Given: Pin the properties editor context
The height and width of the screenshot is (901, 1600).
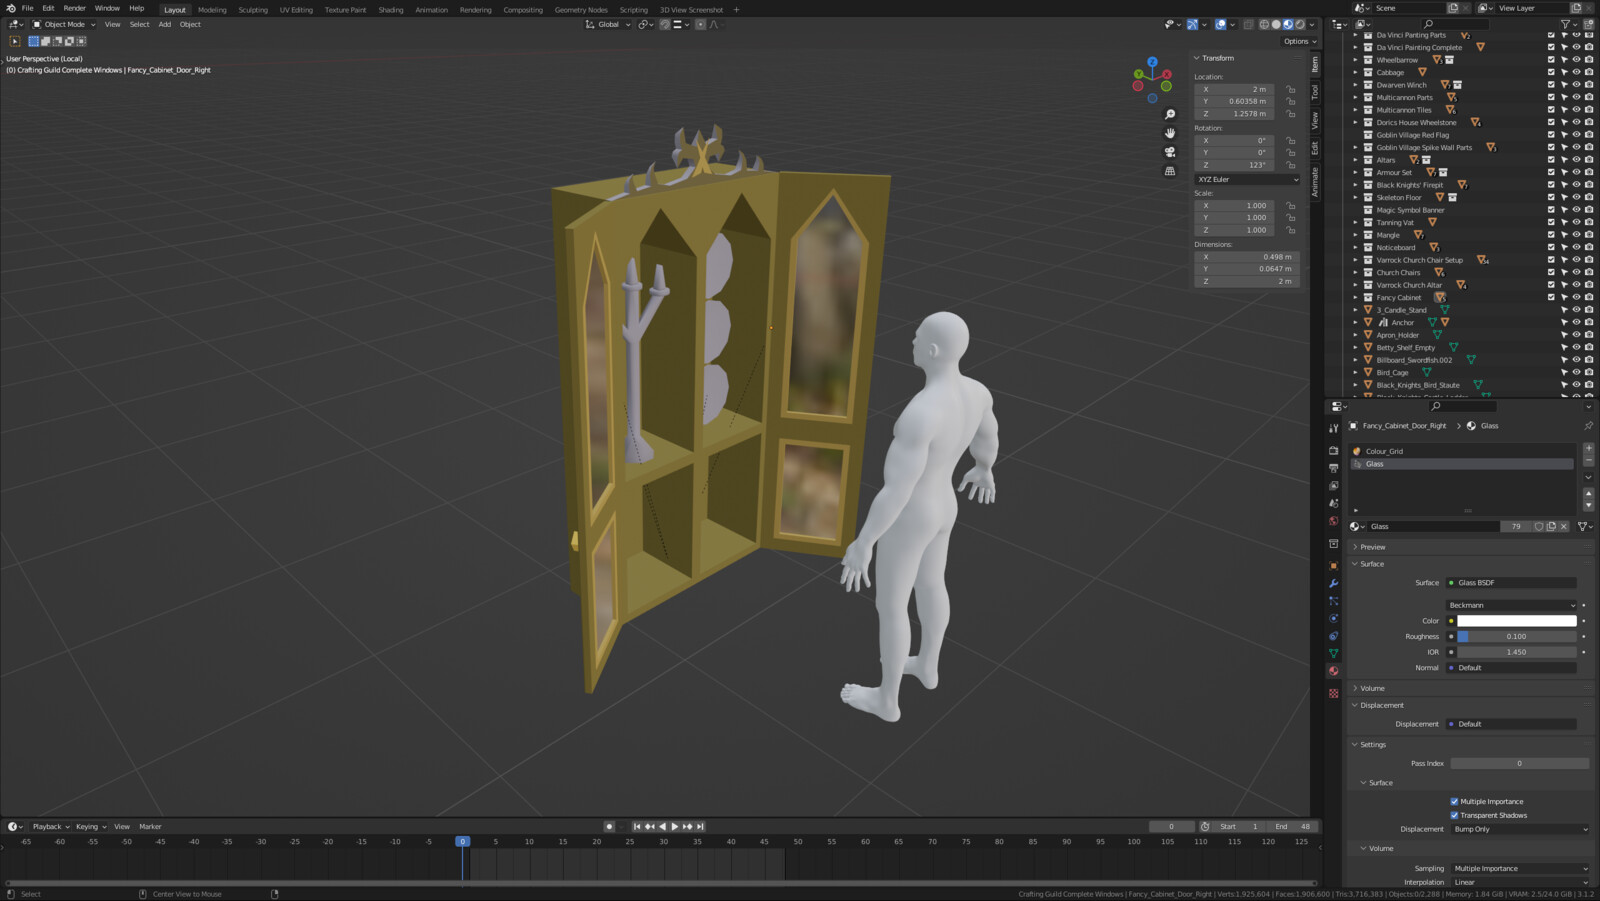Looking at the screenshot, I should coord(1588,426).
